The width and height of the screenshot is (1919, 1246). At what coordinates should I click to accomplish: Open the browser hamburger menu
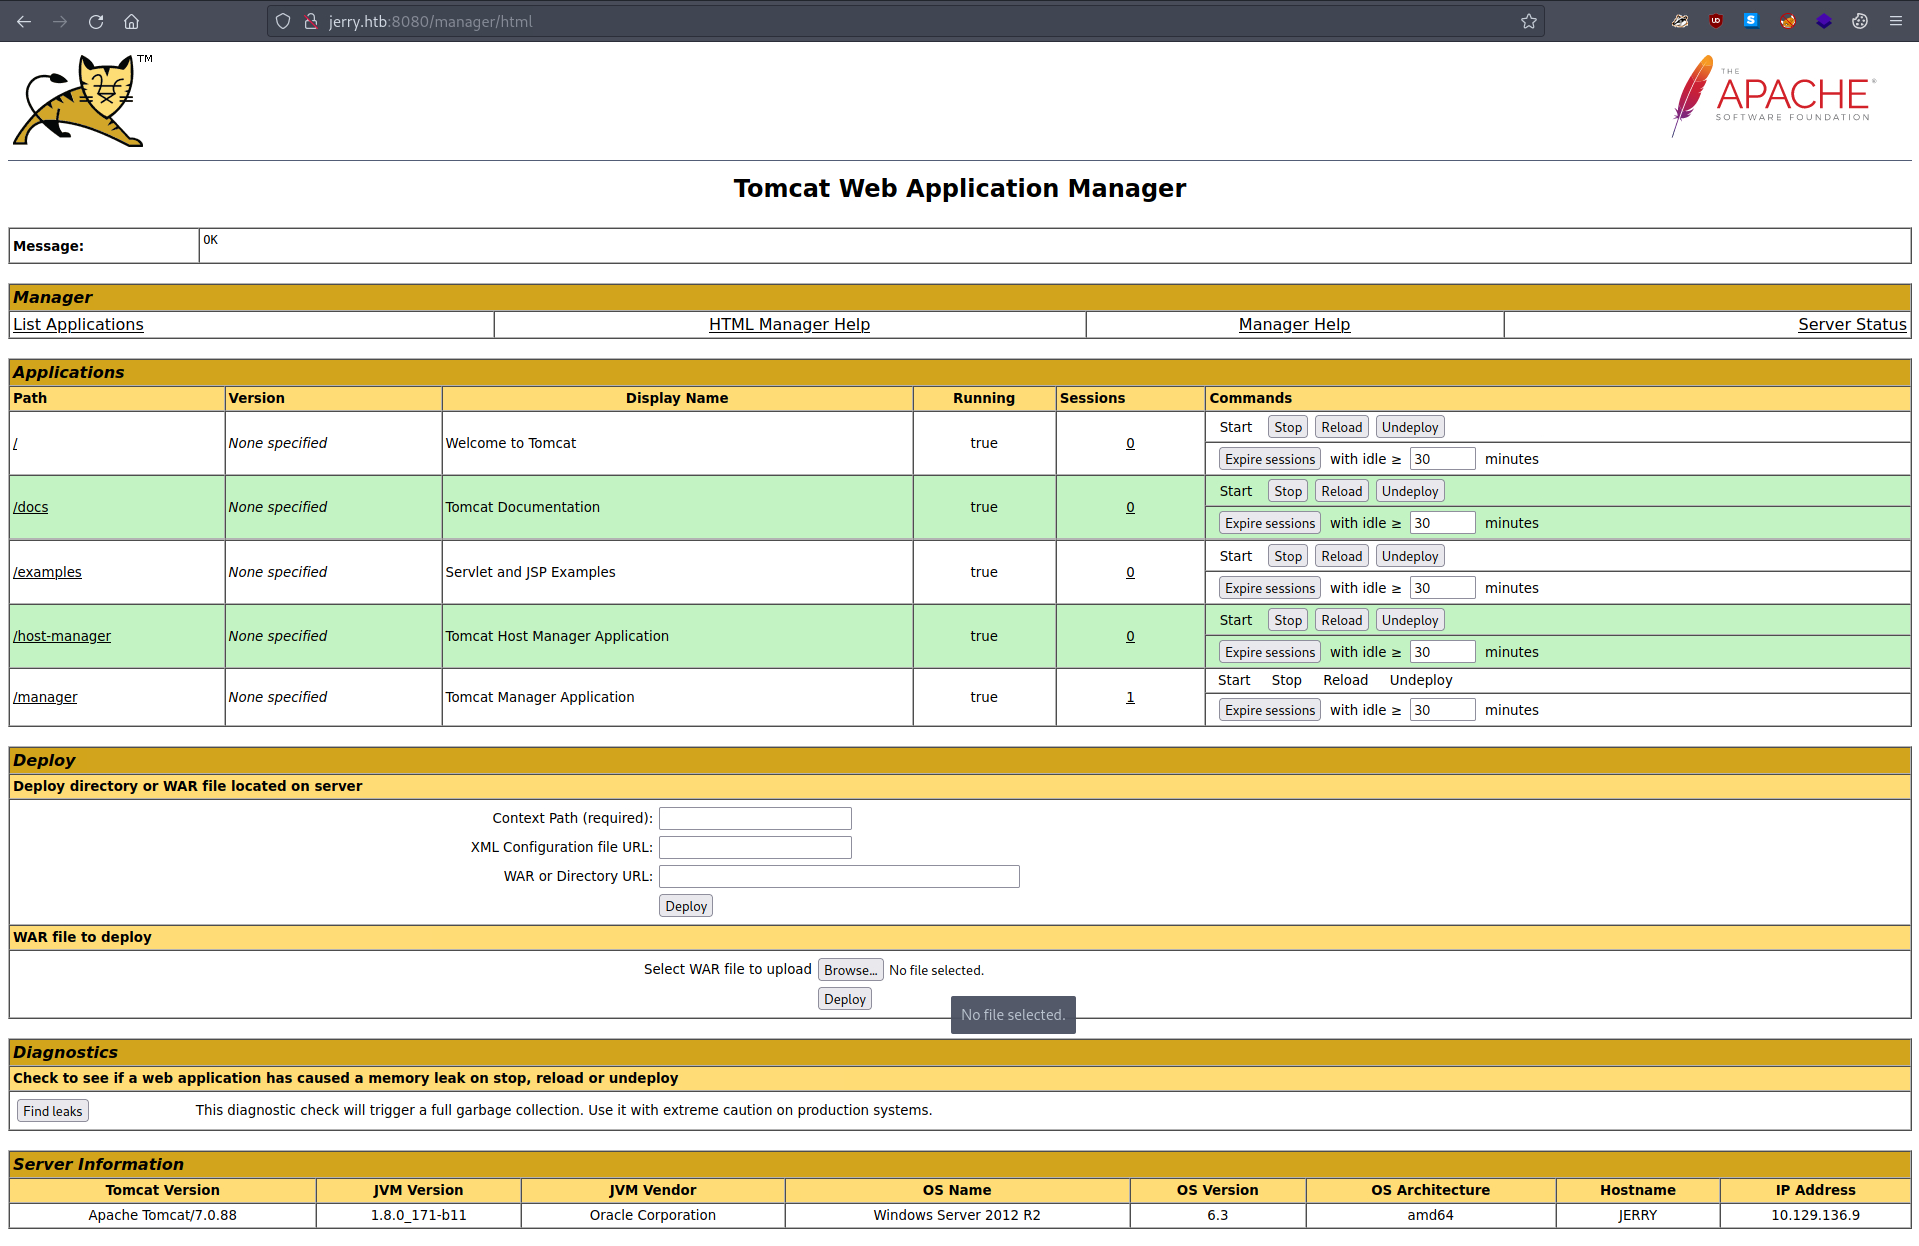(x=1895, y=21)
